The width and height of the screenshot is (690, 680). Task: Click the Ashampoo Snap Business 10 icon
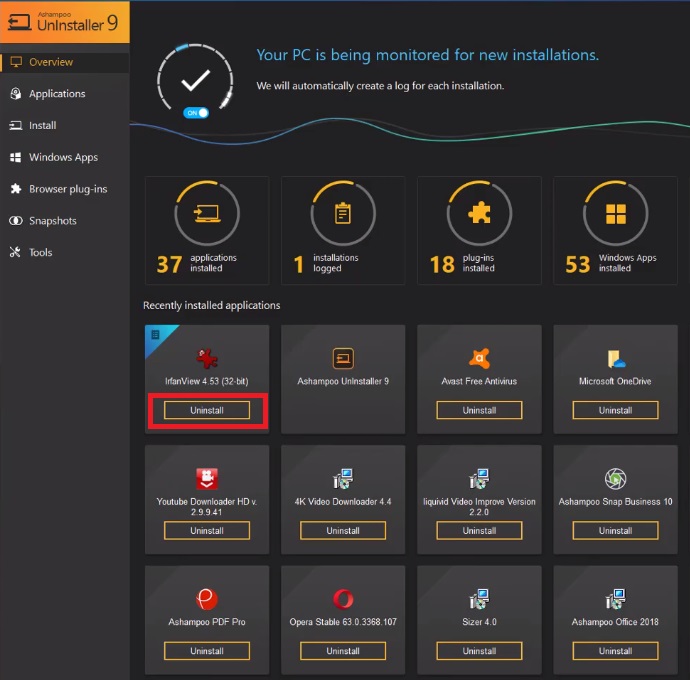coord(615,479)
